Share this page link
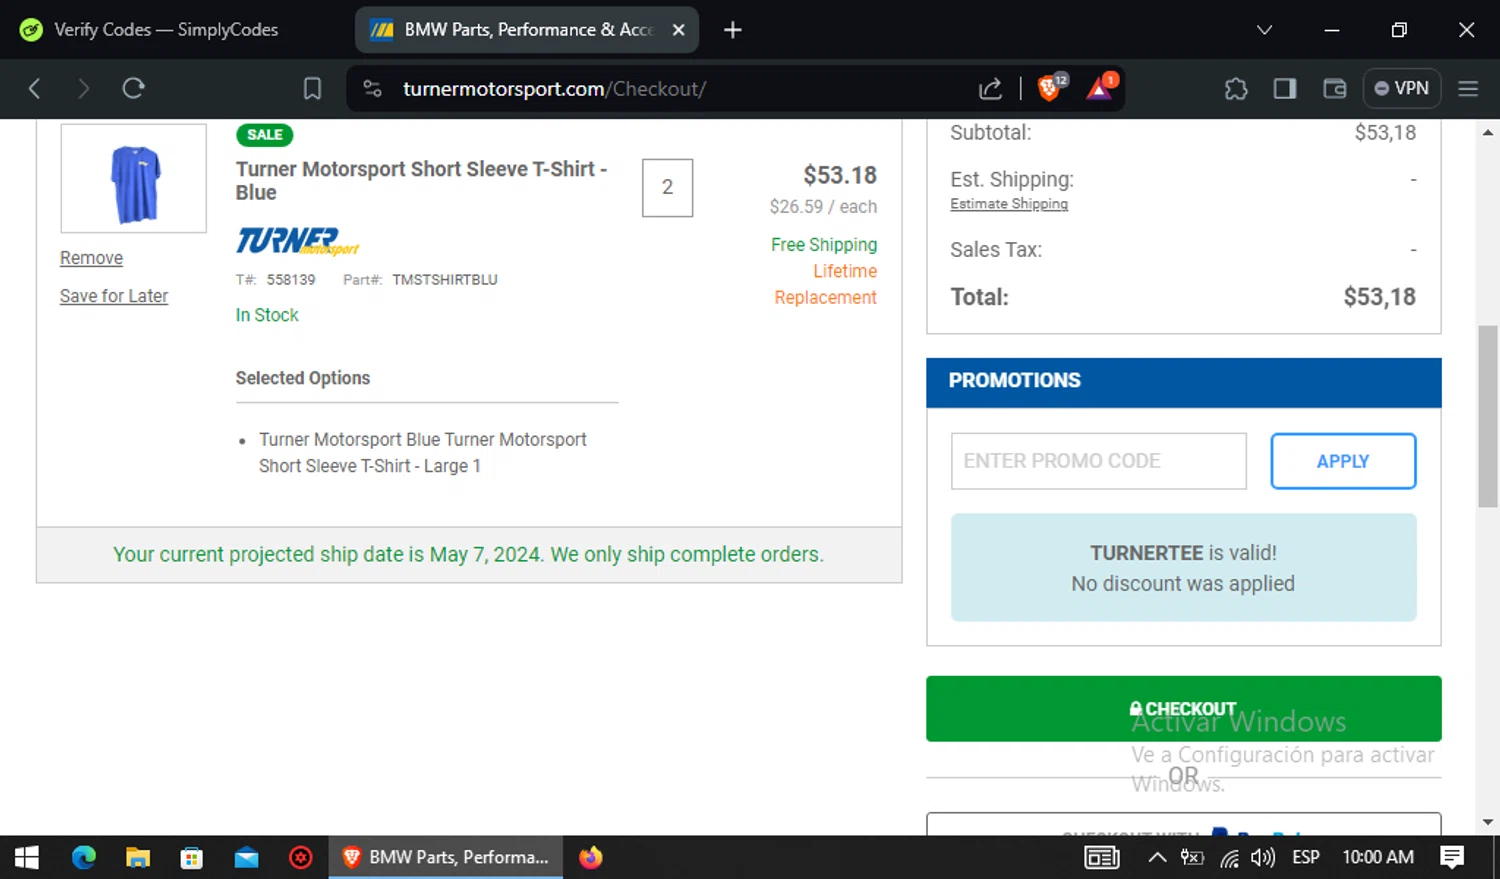Viewport: 1500px width, 879px height. [x=990, y=89]
